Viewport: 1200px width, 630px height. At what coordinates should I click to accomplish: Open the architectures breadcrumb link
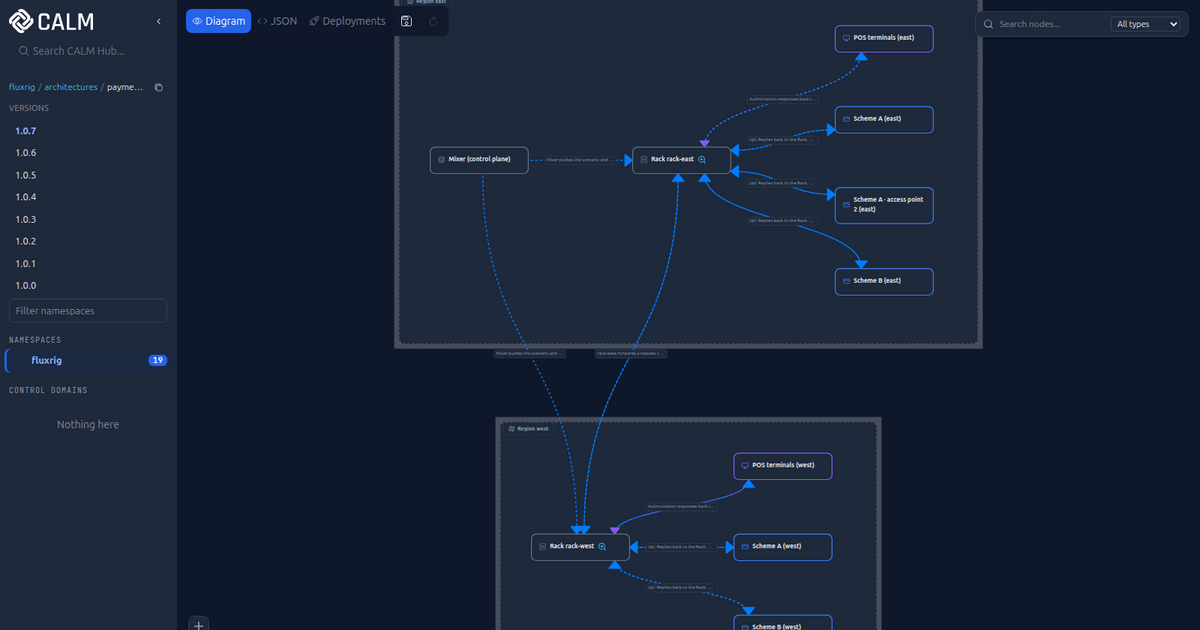(x=71, y=87)
